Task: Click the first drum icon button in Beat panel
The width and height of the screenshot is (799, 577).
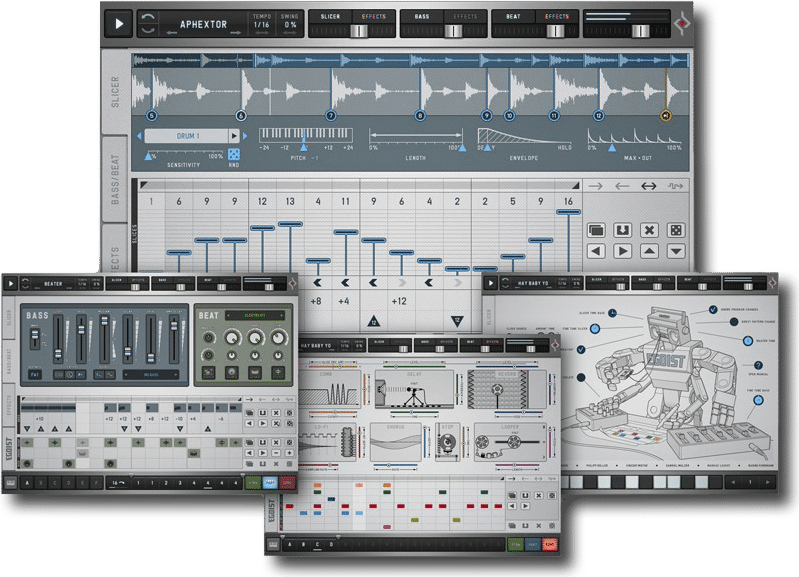Action: (208, 373)
